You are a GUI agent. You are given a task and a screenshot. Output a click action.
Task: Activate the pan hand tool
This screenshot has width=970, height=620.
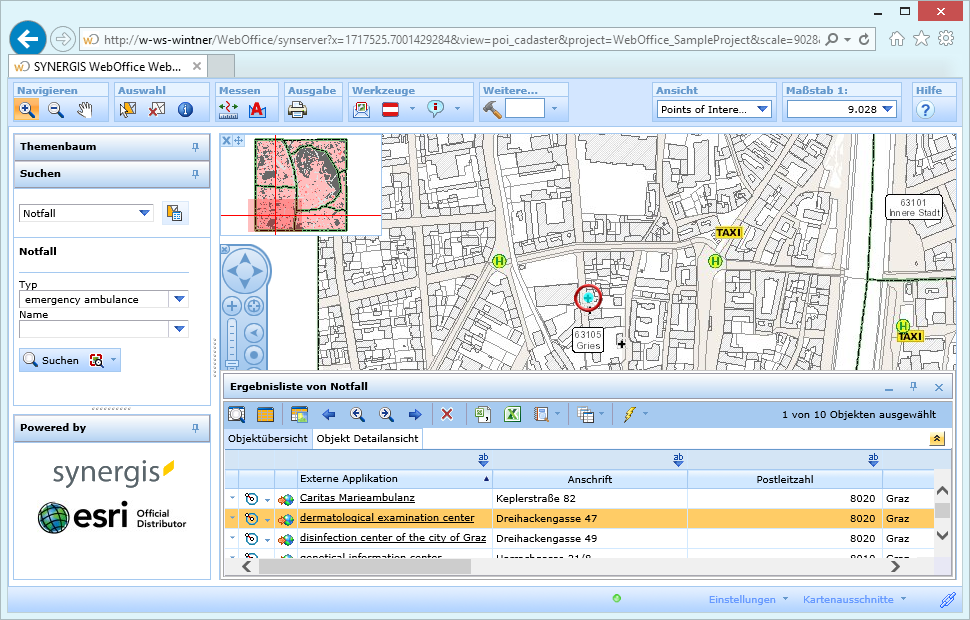[85, 110]
